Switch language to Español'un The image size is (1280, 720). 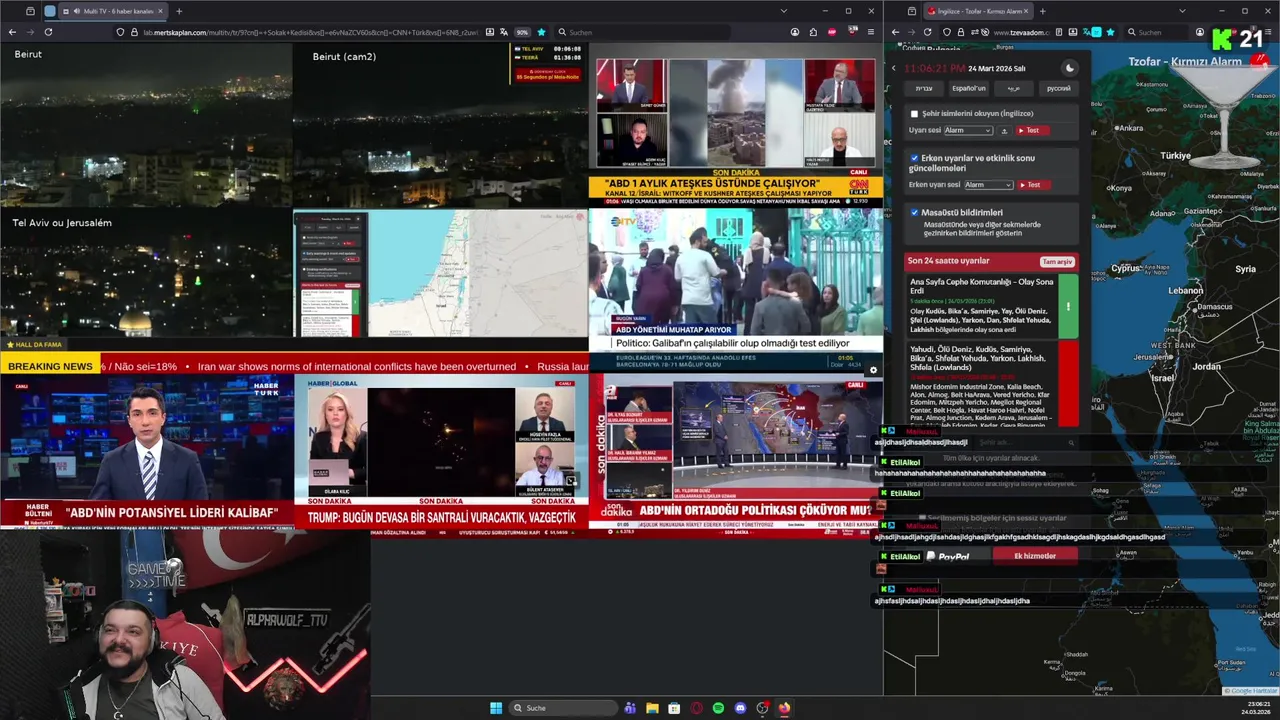pos(968,88)
